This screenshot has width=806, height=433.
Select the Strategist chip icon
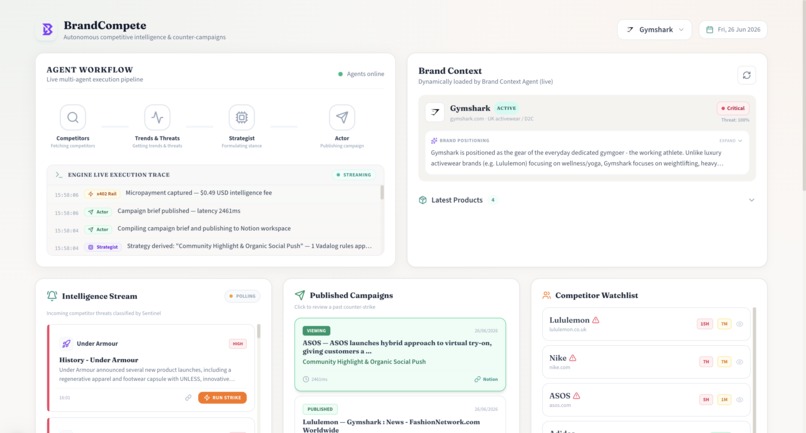pyautogui.click(x=242, y=117)
